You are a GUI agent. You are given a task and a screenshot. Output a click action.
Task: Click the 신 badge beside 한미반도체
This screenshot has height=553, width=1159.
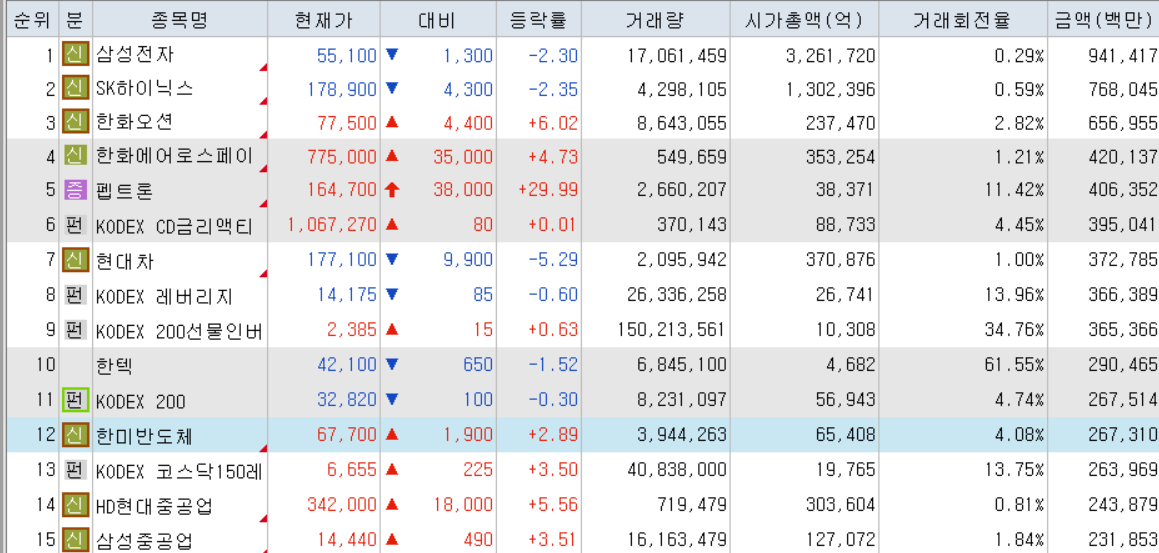(x=73, y=435)
